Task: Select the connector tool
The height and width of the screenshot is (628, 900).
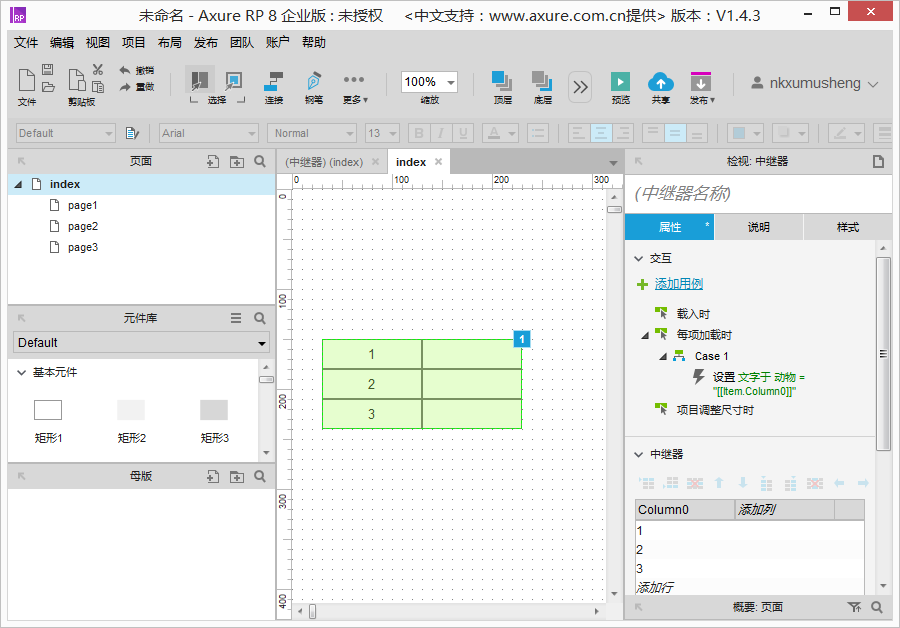Action: (x=274, y=81)
